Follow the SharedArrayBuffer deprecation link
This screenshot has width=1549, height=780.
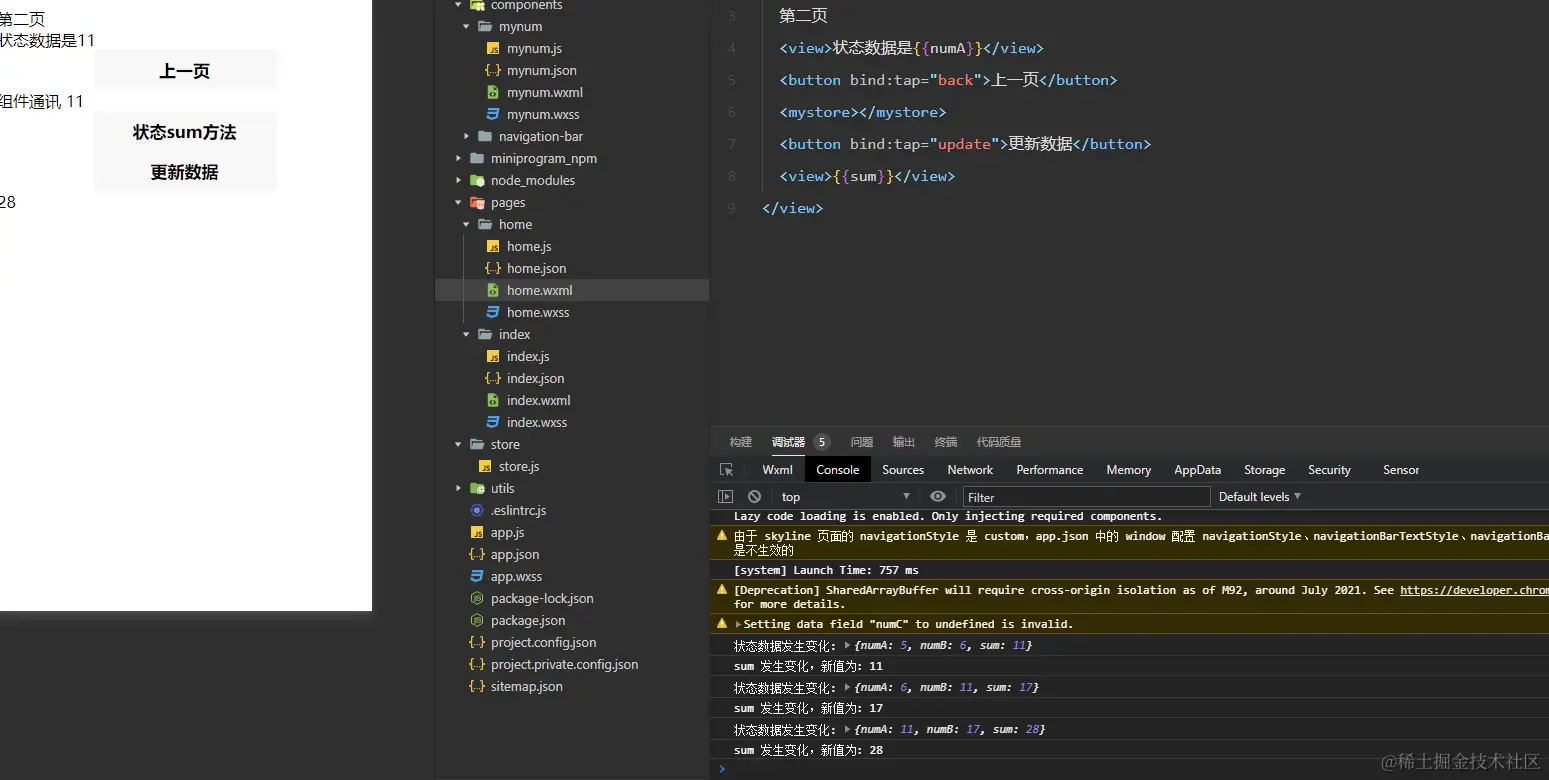tap(1472, 590)
